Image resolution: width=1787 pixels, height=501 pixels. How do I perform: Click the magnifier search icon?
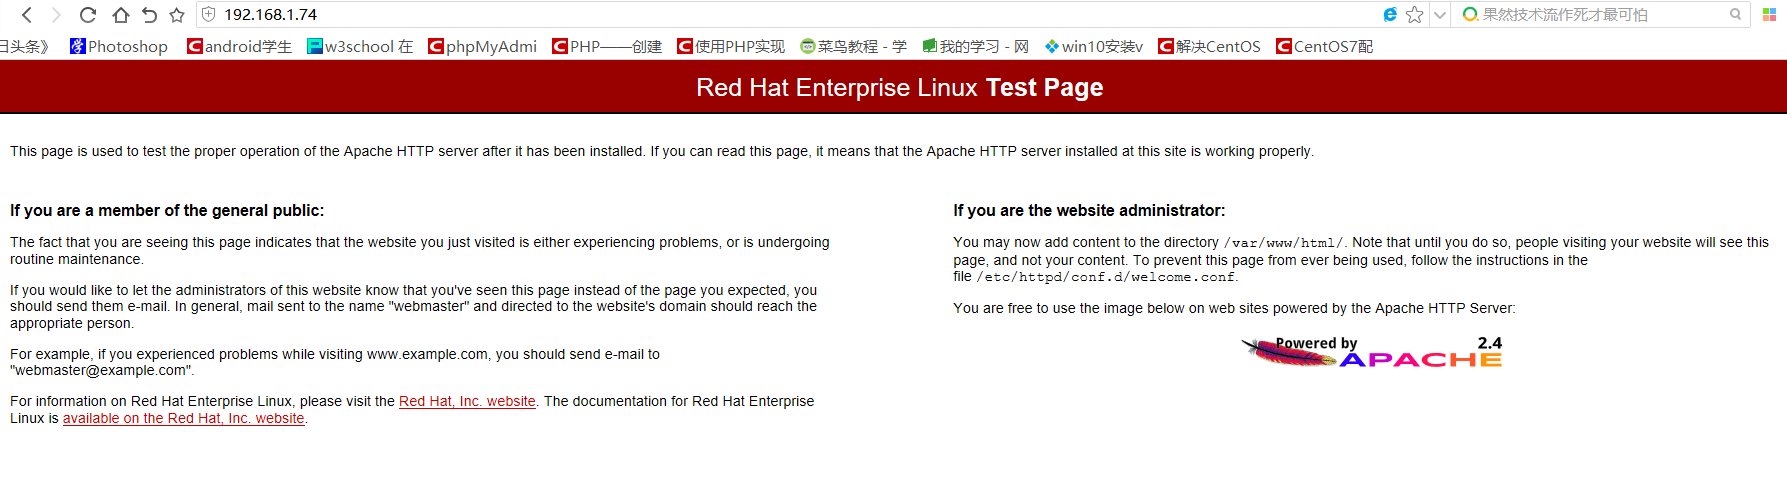click(1735, 14)
